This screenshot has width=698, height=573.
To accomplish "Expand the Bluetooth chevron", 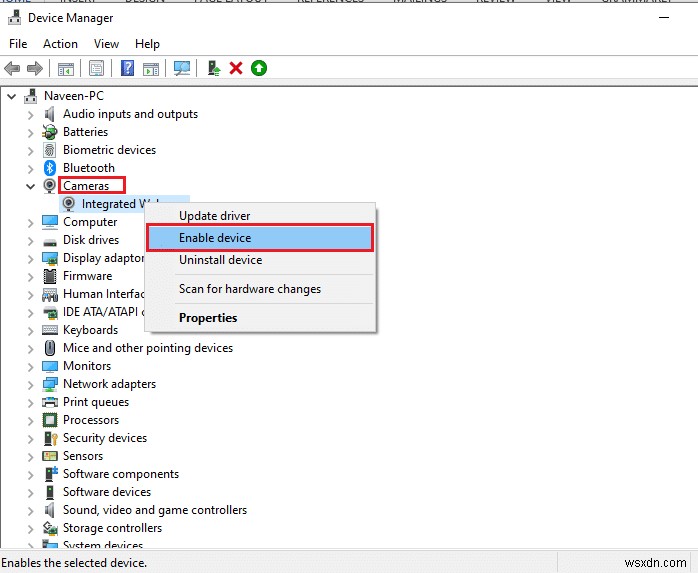I will click(30, 169).
